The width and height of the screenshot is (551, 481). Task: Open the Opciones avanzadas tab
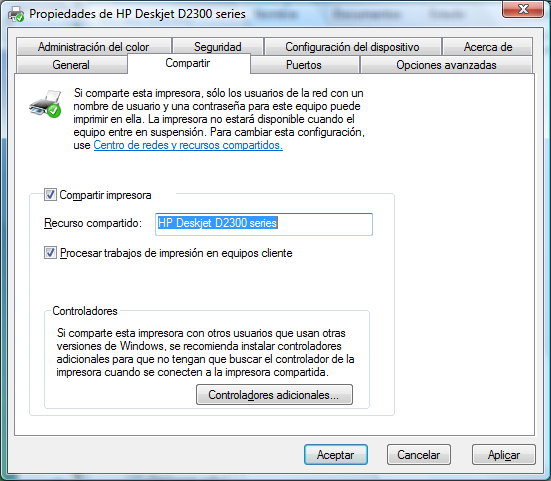coord(446,65)
